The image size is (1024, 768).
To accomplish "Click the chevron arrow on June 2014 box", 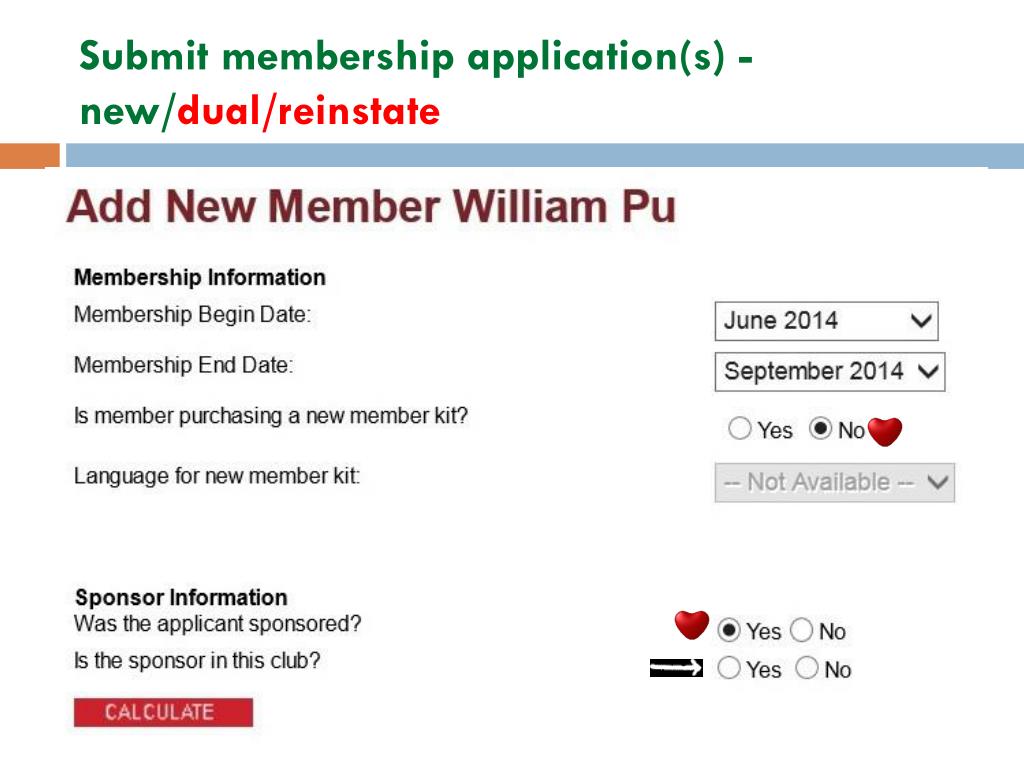I will click(x=921, y=321).
